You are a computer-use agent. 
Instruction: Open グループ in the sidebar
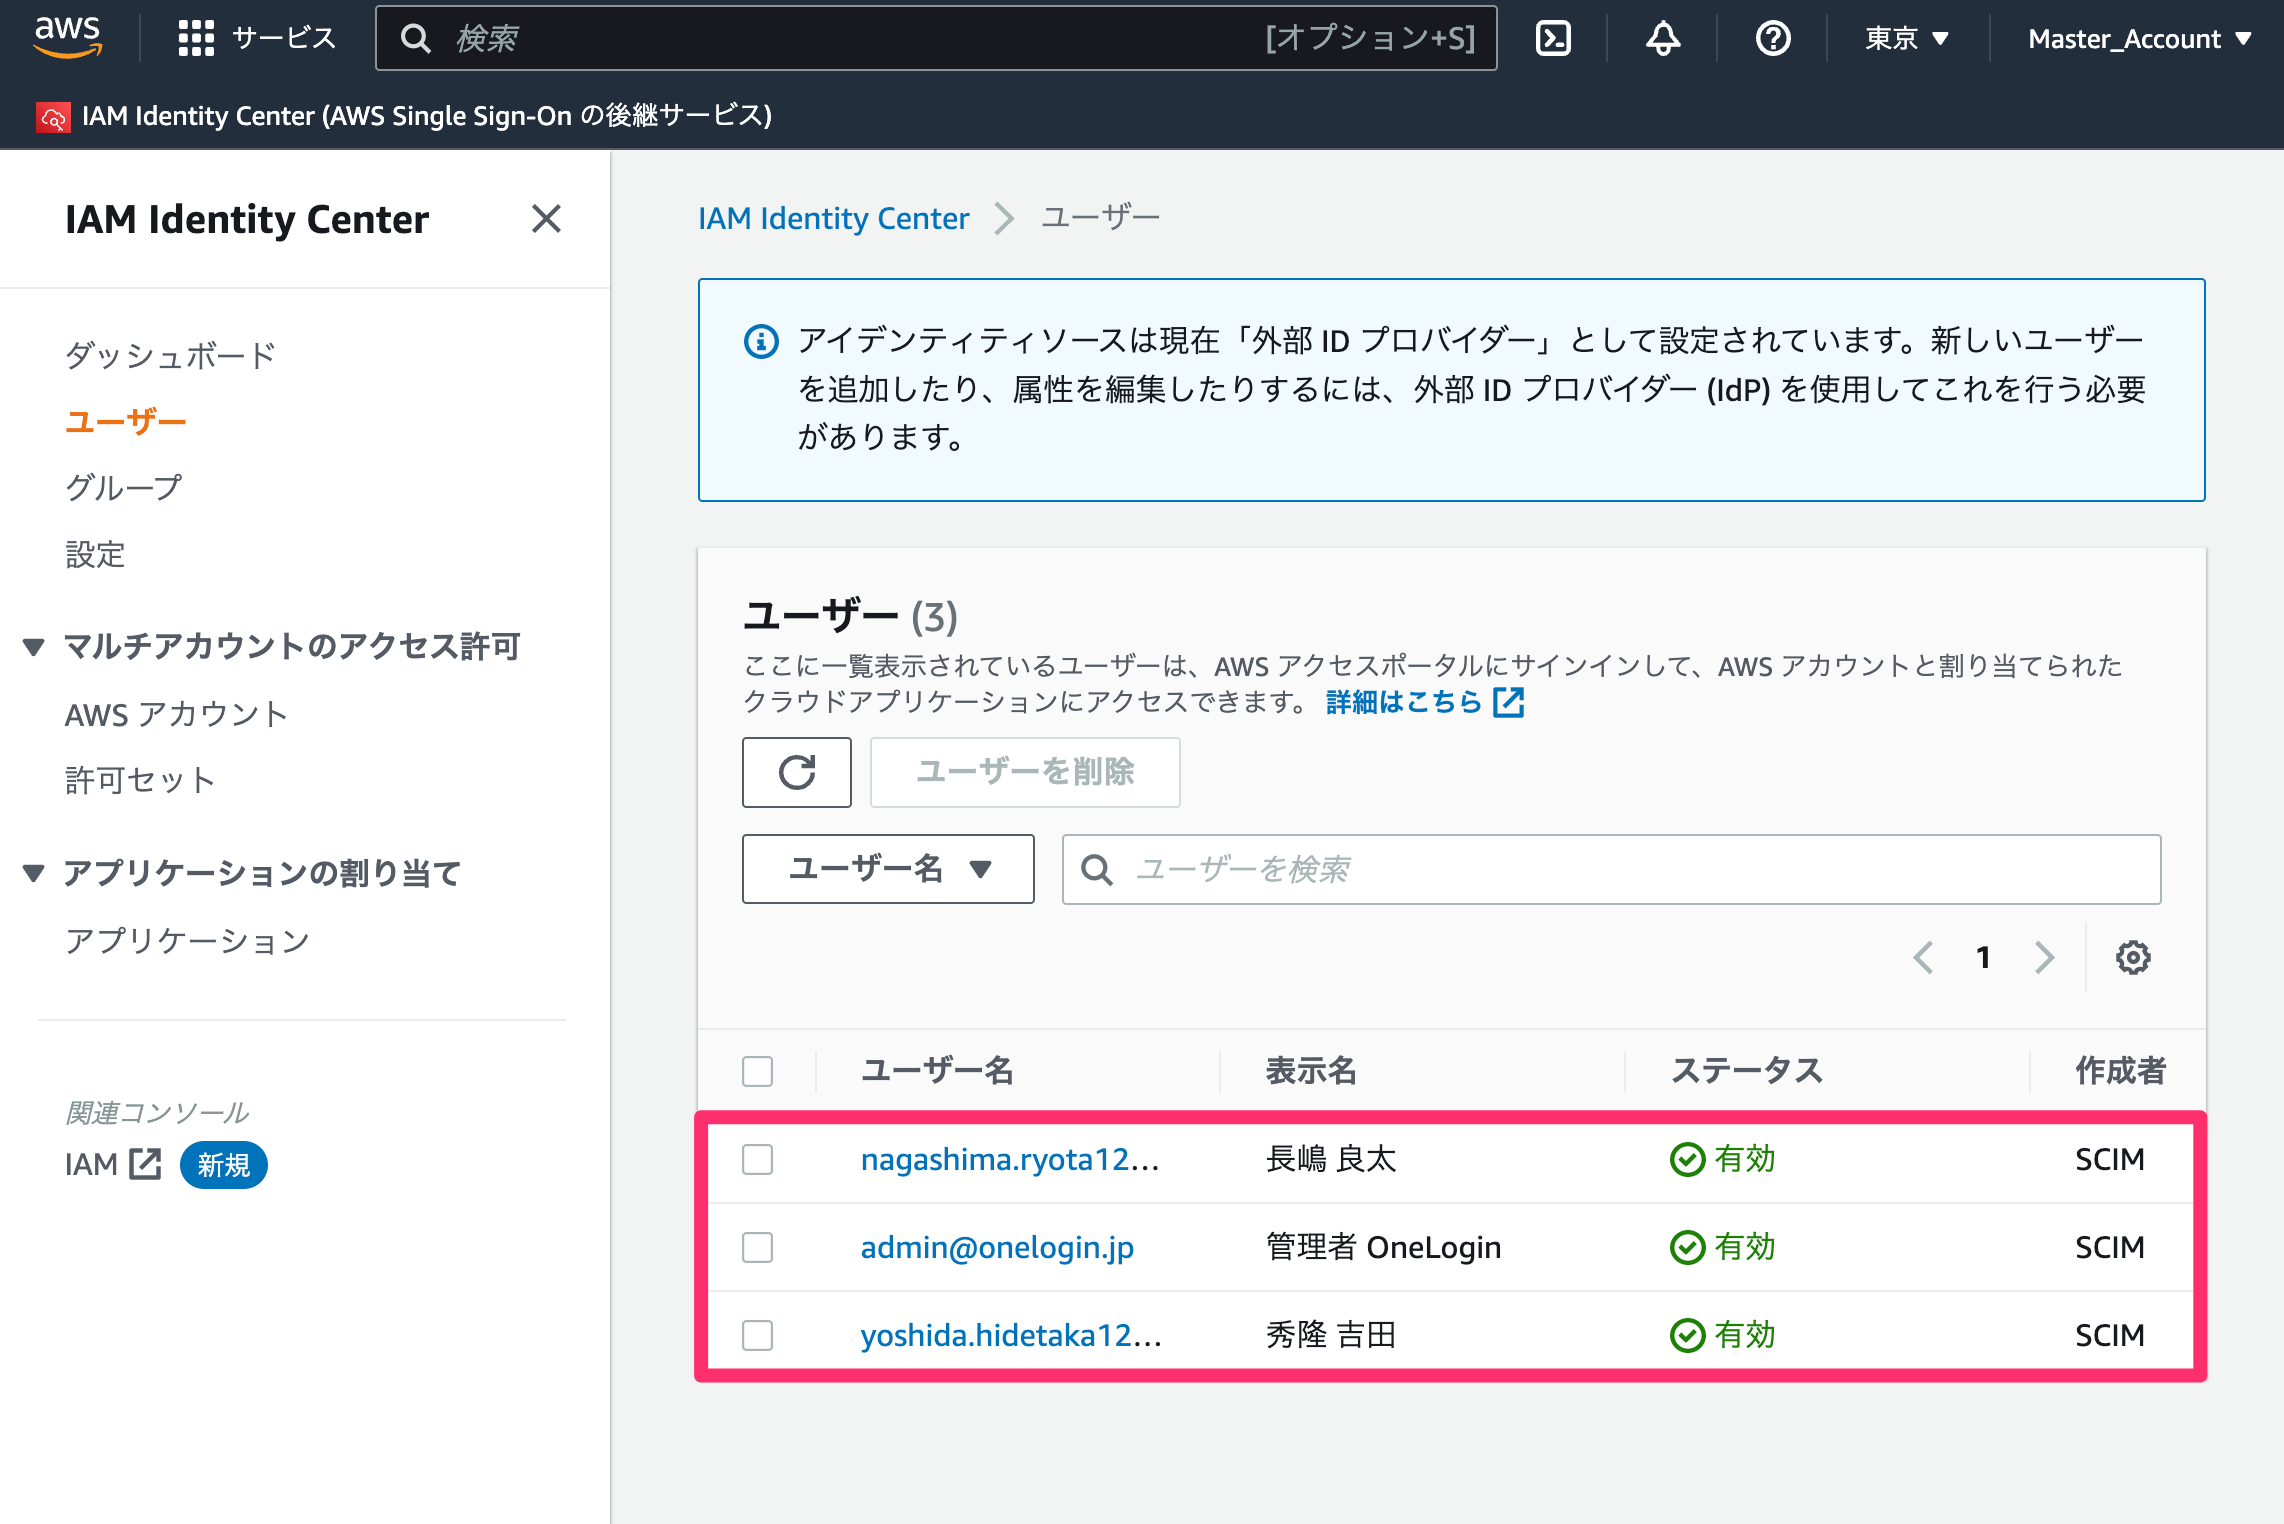(x=124, y=487)
